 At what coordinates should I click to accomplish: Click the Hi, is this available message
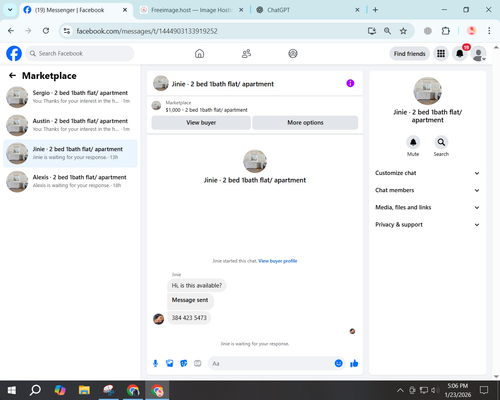196,286
